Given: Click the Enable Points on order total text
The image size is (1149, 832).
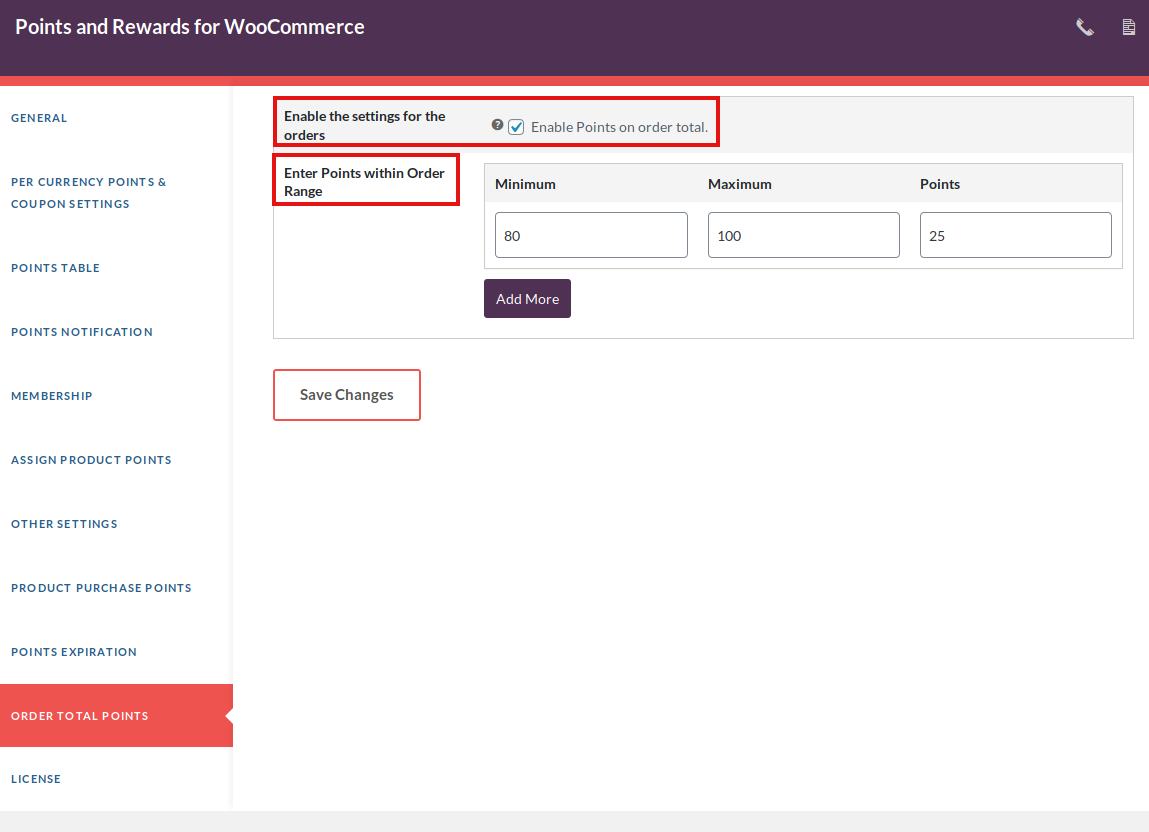Looking at the screenshot, I should pos(619,128).
